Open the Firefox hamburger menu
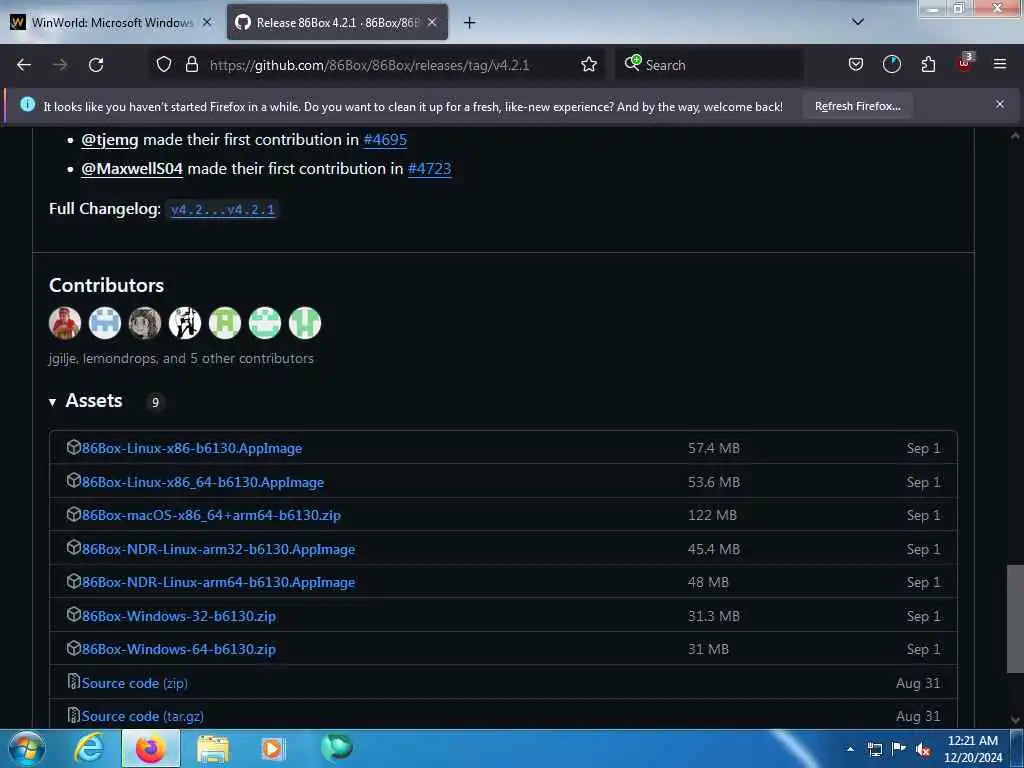Screen dimensions: 1024x768 point(999,64)
